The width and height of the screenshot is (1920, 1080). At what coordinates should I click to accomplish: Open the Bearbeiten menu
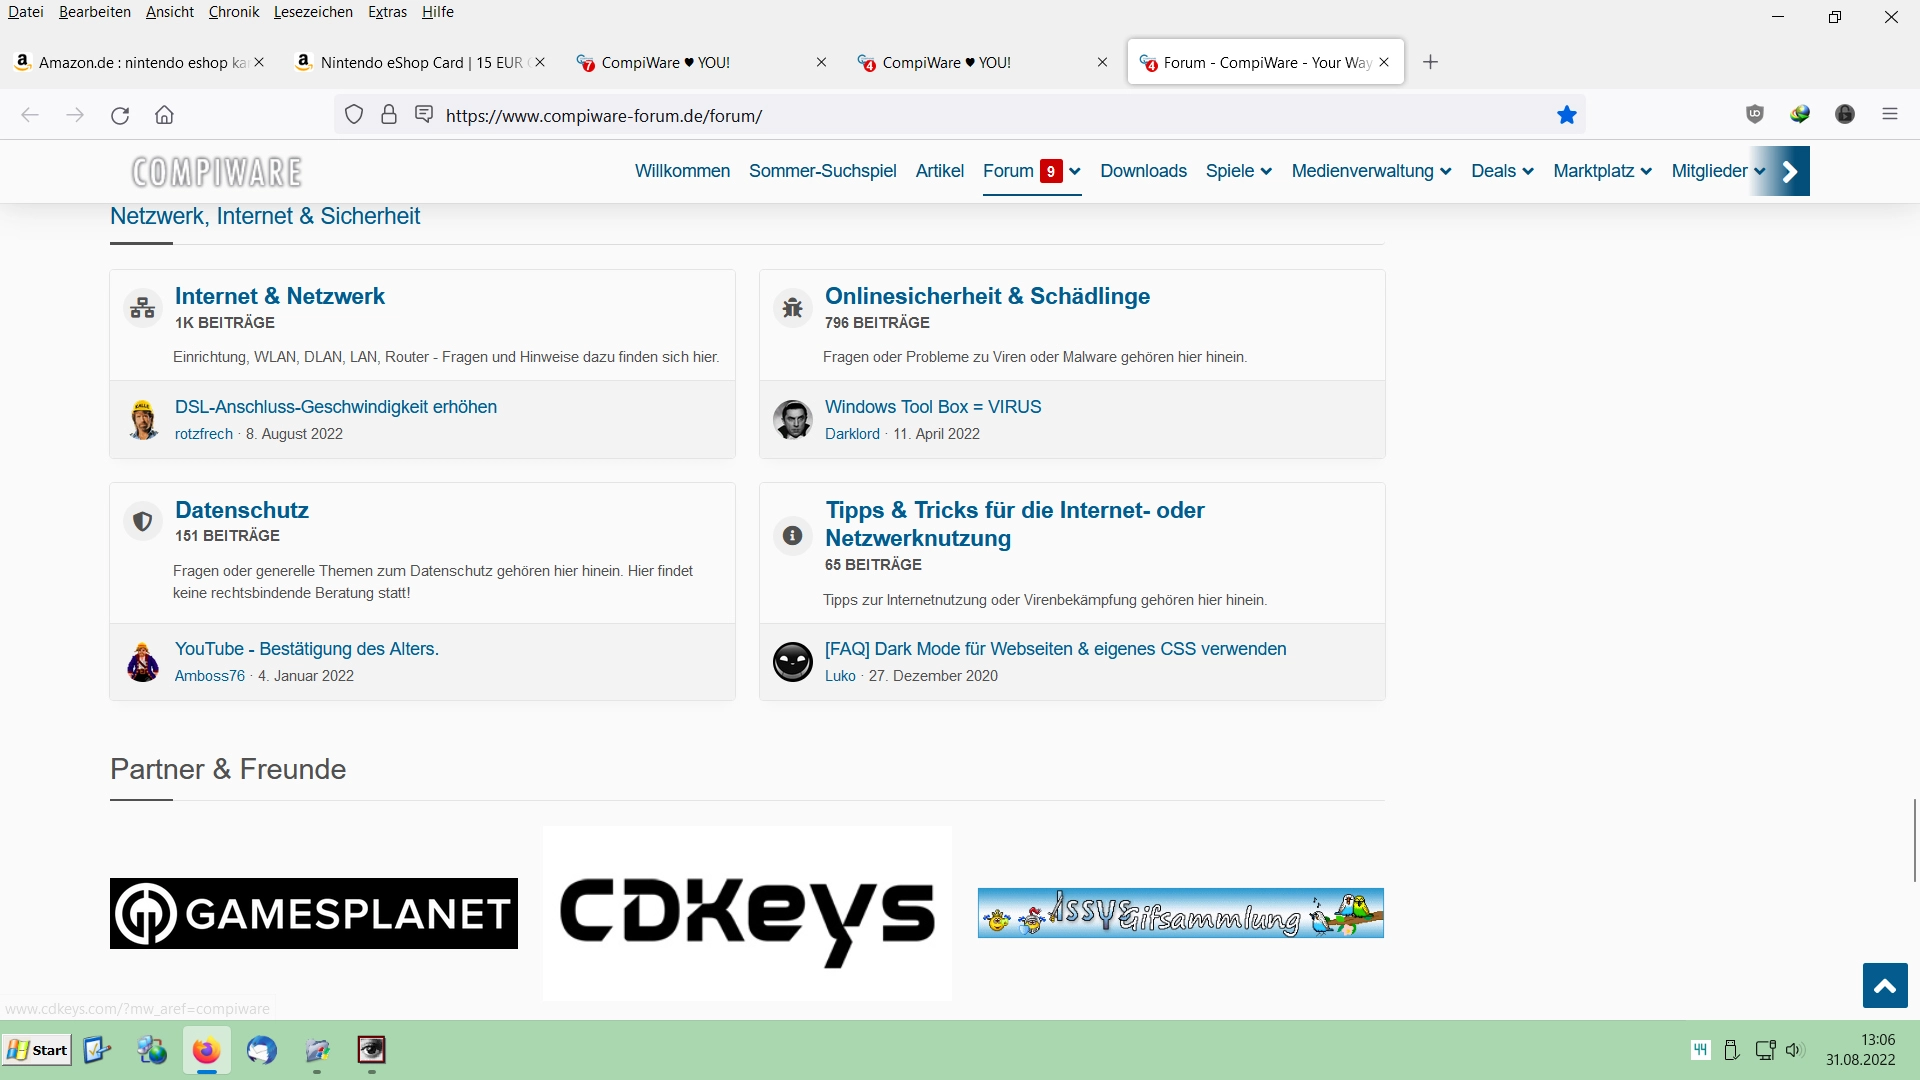pos(95,12)
